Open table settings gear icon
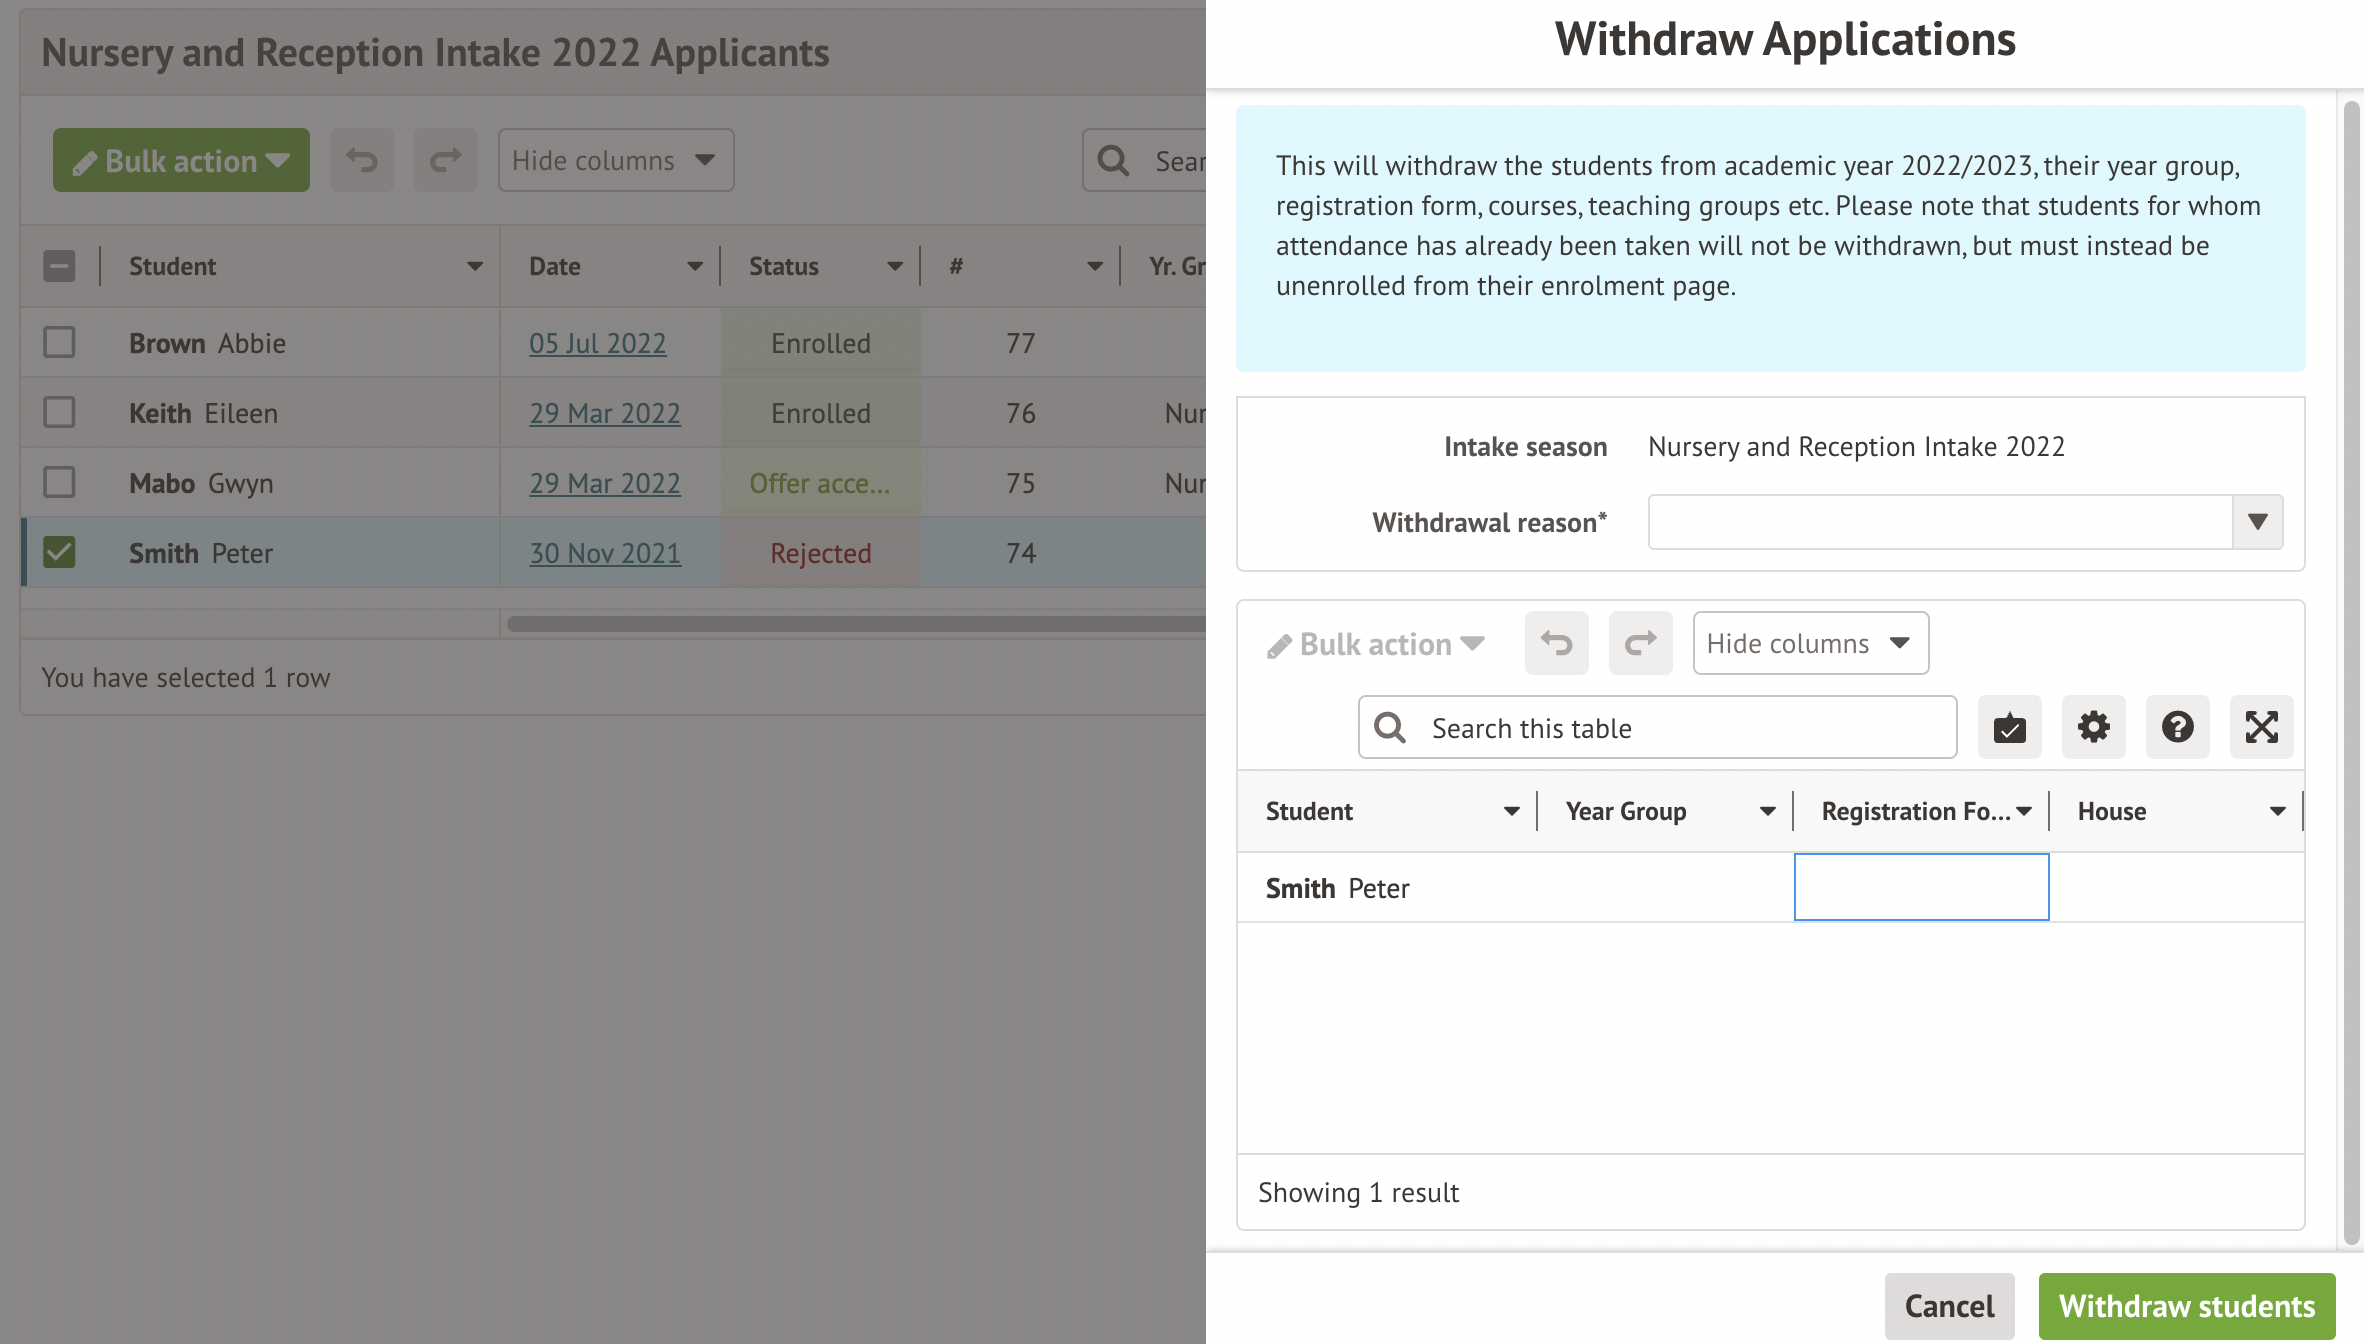This screenshot has height=1344, width=2364. [x=2093, y=727]
